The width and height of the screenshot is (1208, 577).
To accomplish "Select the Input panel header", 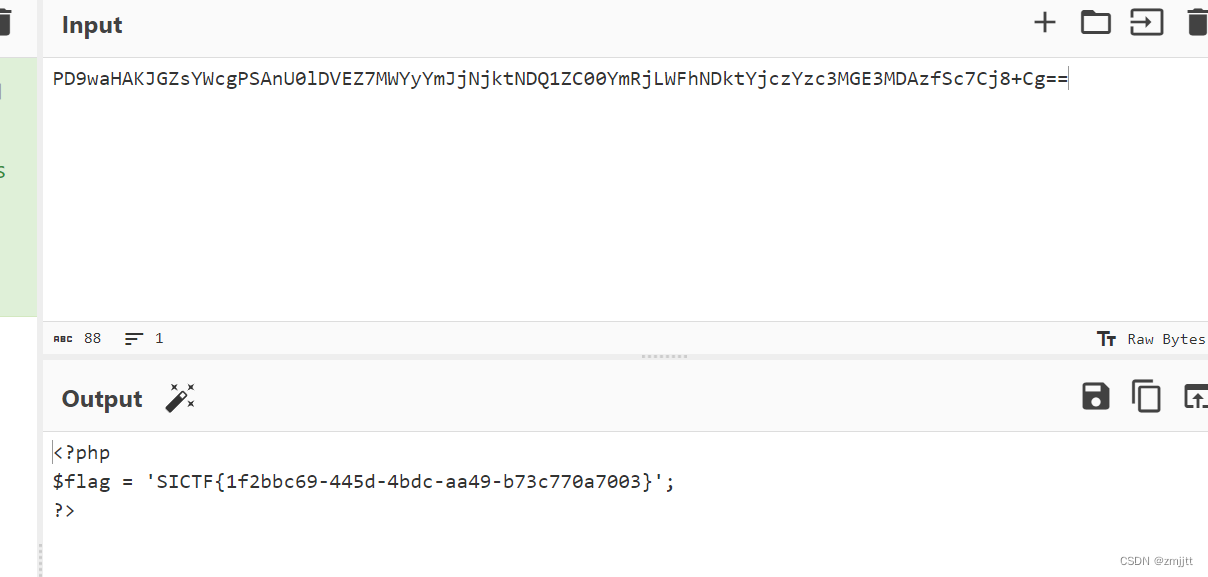I will click(x=91, y=25).
